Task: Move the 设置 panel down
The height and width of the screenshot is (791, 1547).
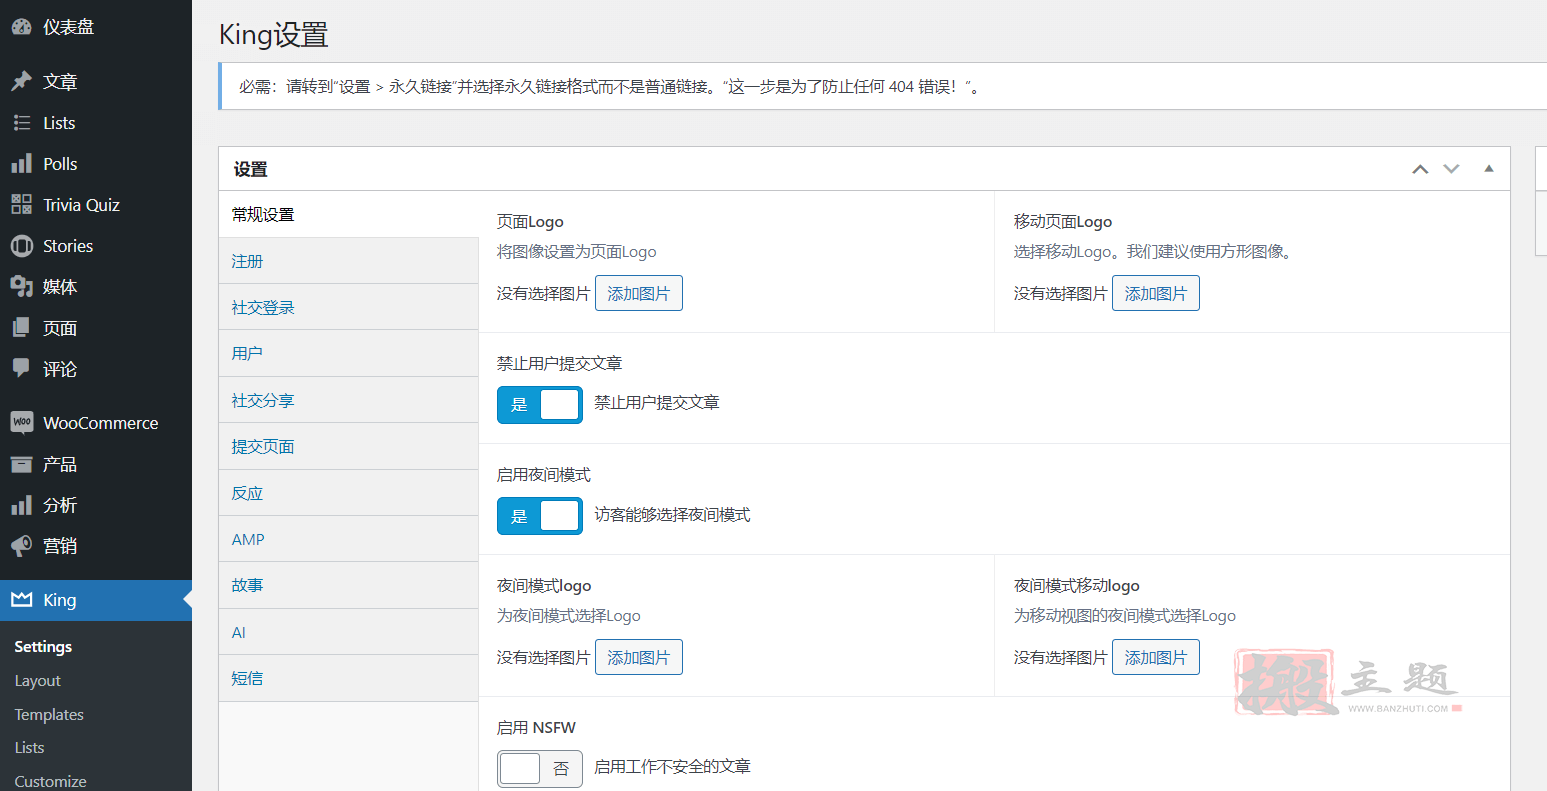Action: tap(1452, 169)
